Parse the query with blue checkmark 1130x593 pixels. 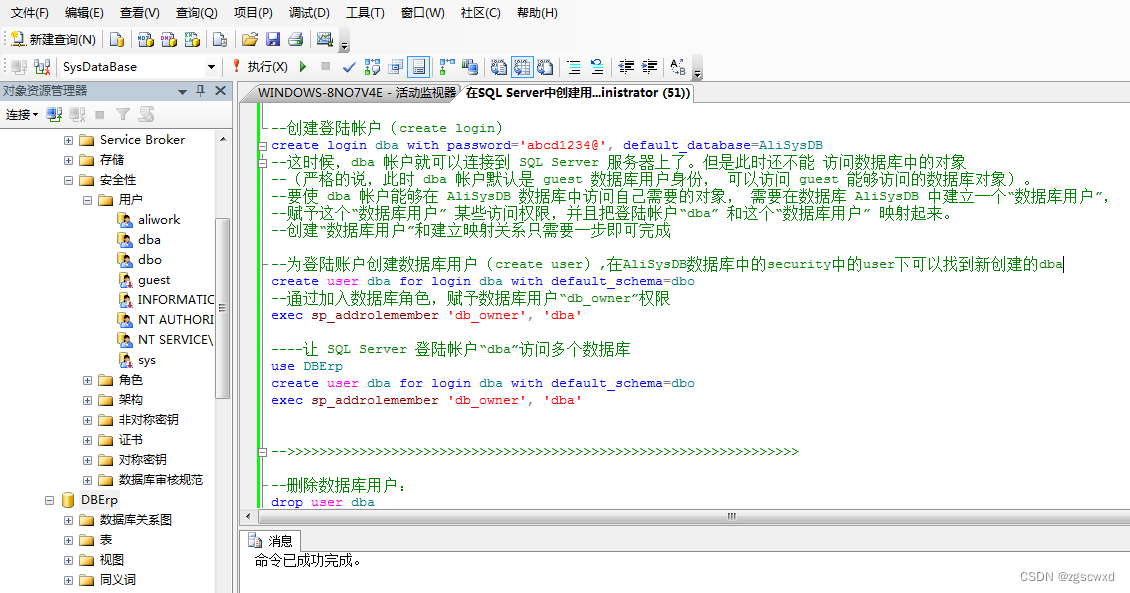click(x=349, y=67)
